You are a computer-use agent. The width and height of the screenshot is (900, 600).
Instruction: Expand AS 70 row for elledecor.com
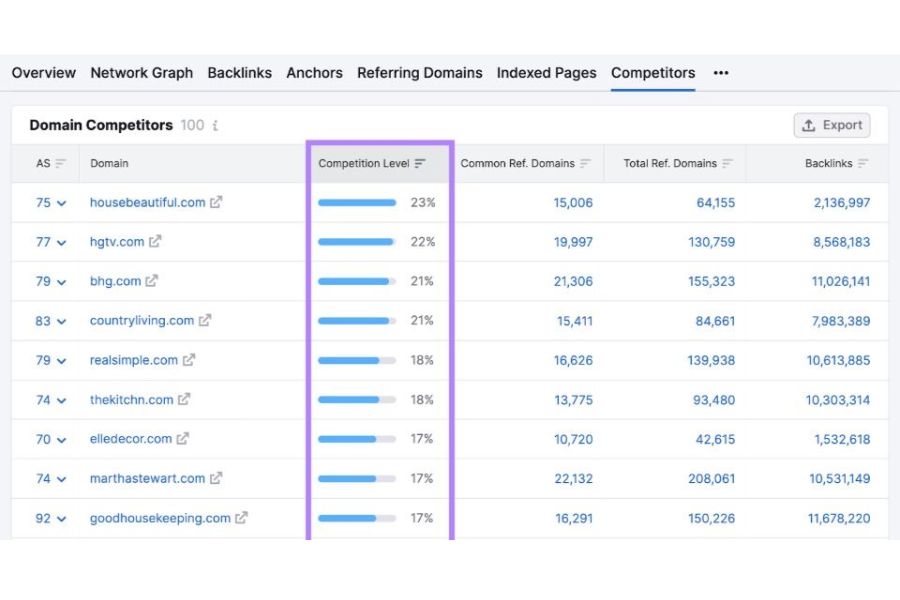(x=61, y=440)
